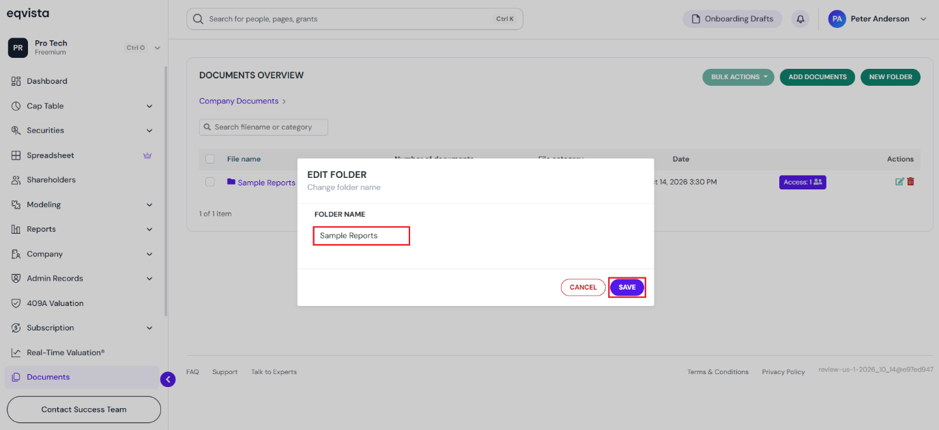This screenshot has width=939, height=430.
Task: Open Spreadsheet in the sidebar
Action: click(50, 155)
